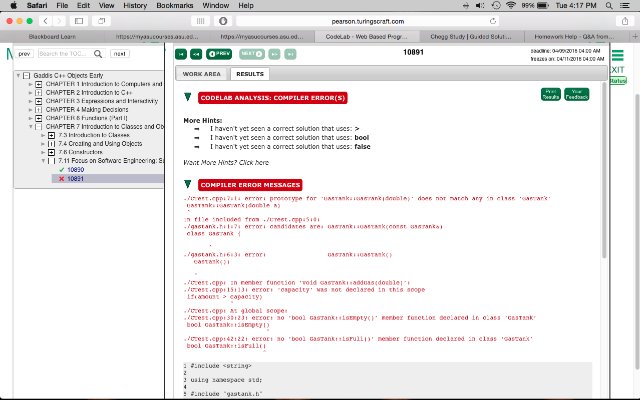
Task: Click the Safari Share icon
Action: click(x=625, y=21)
